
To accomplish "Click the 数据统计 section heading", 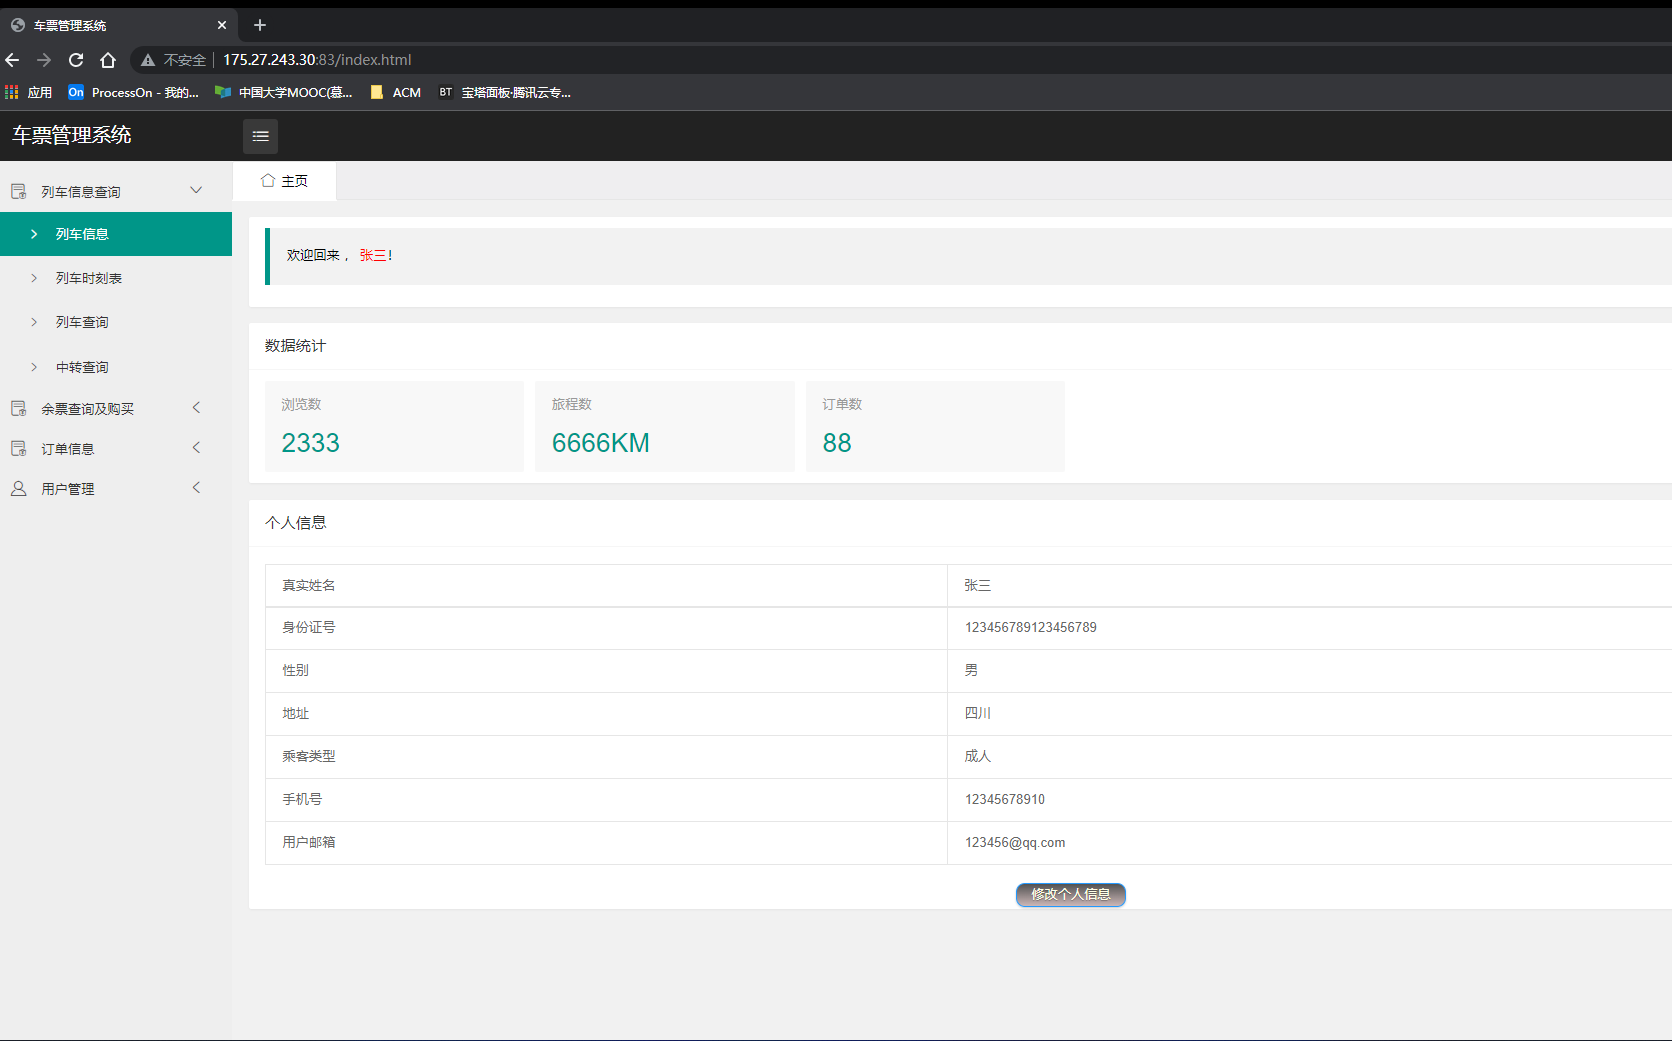I will [x=295, y=346].
